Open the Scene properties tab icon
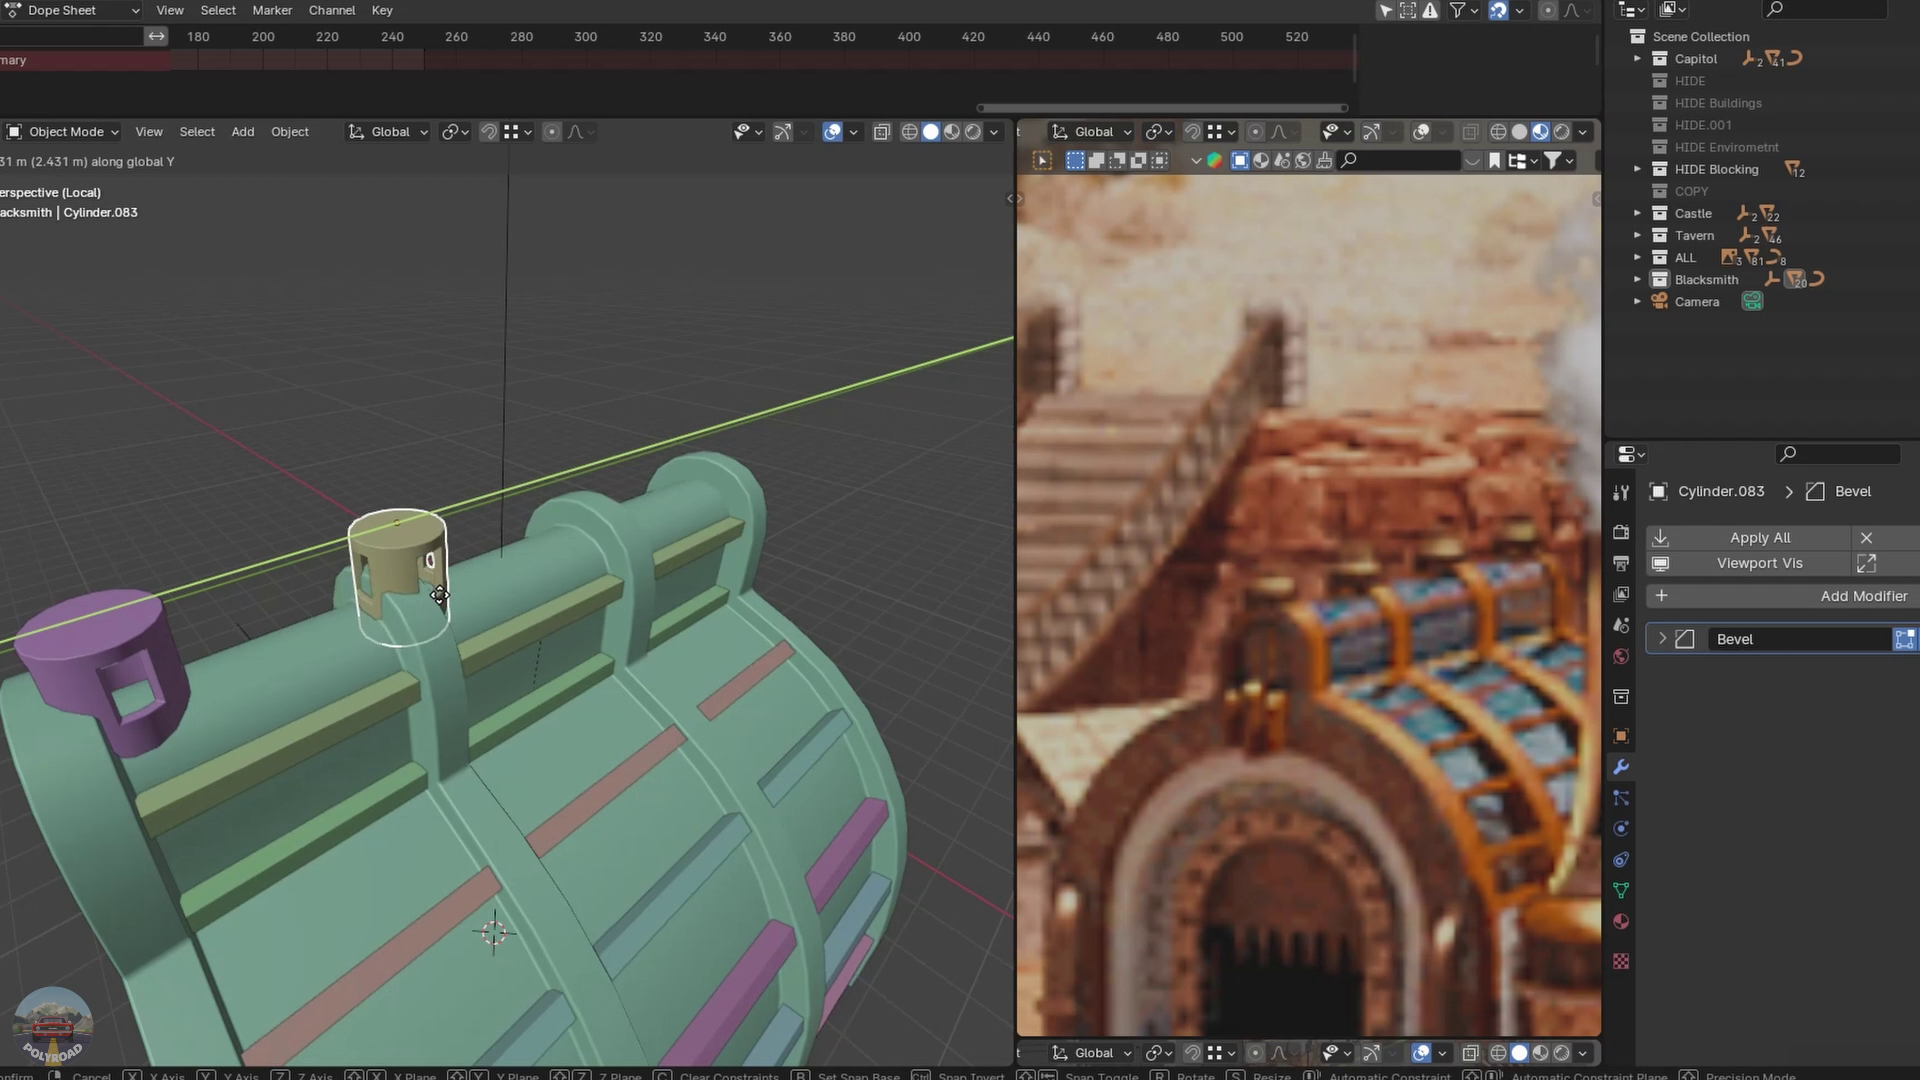 coord(1621,625)
